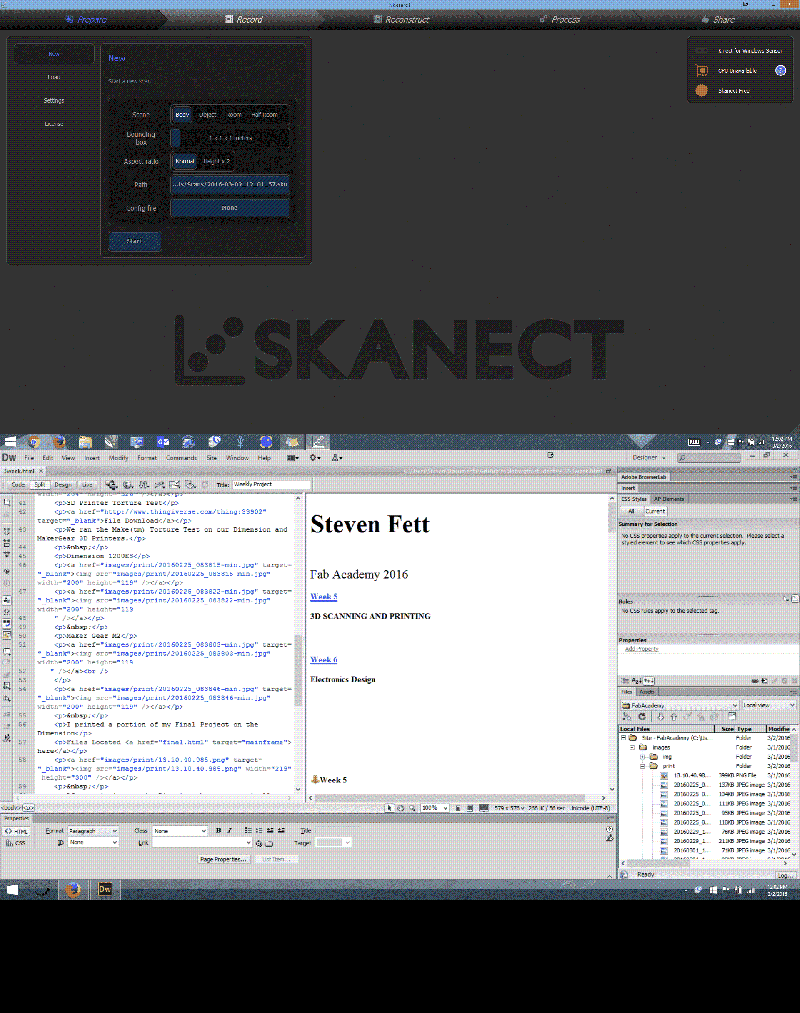
Task: Click the Italic button in Properties
Action: (229, 830)
